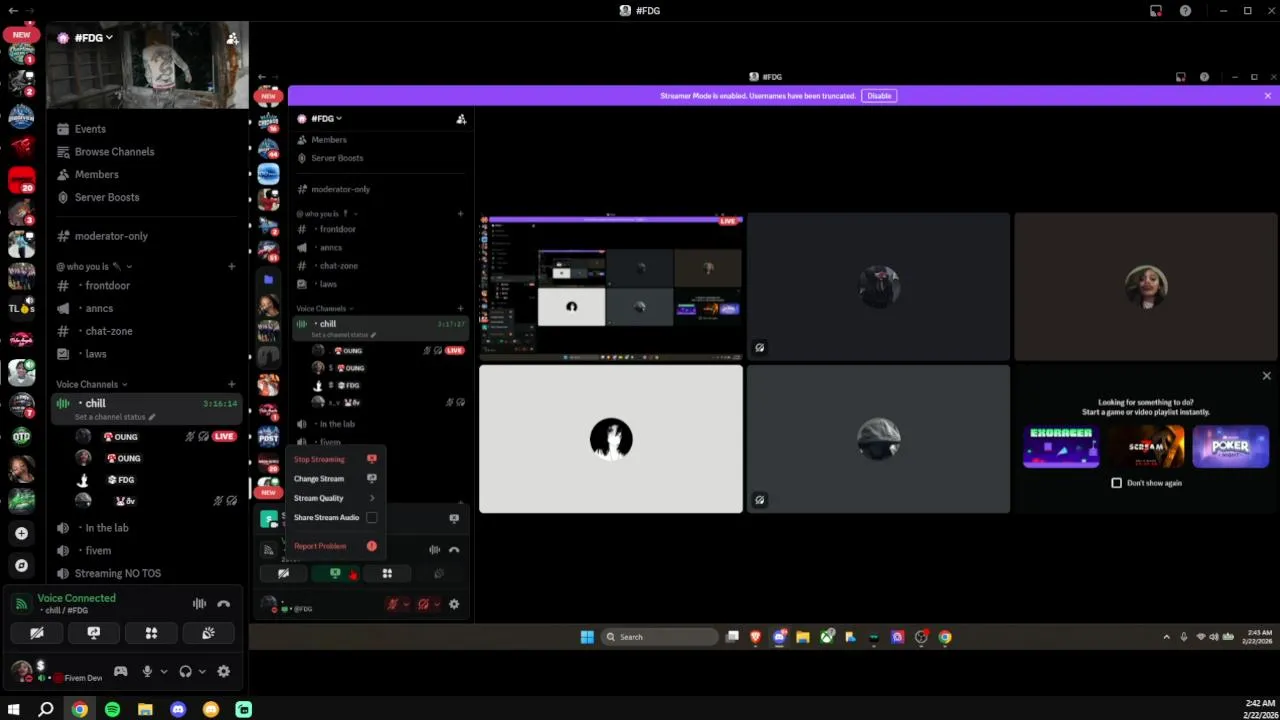Viewport: 1280px width, 720px height.
Task: Click the Poker Night activity thumbnail
Action: point(1230,446)
